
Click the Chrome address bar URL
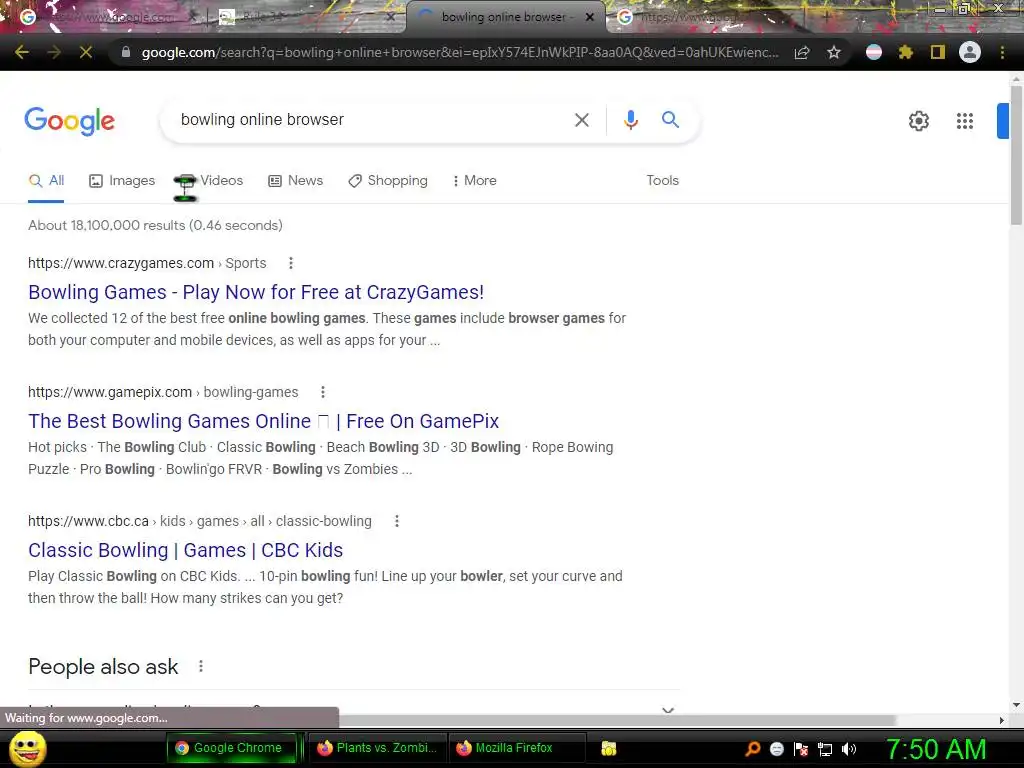point(460,52)
